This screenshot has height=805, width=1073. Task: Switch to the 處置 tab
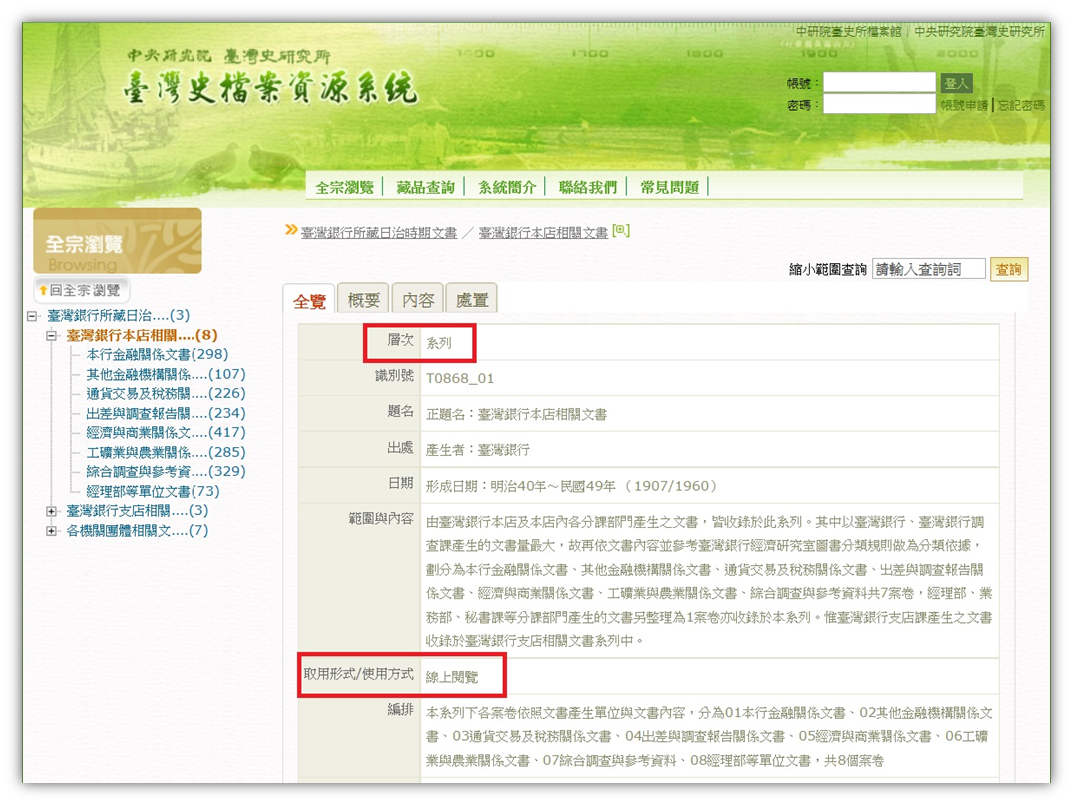tap(472, 299)
